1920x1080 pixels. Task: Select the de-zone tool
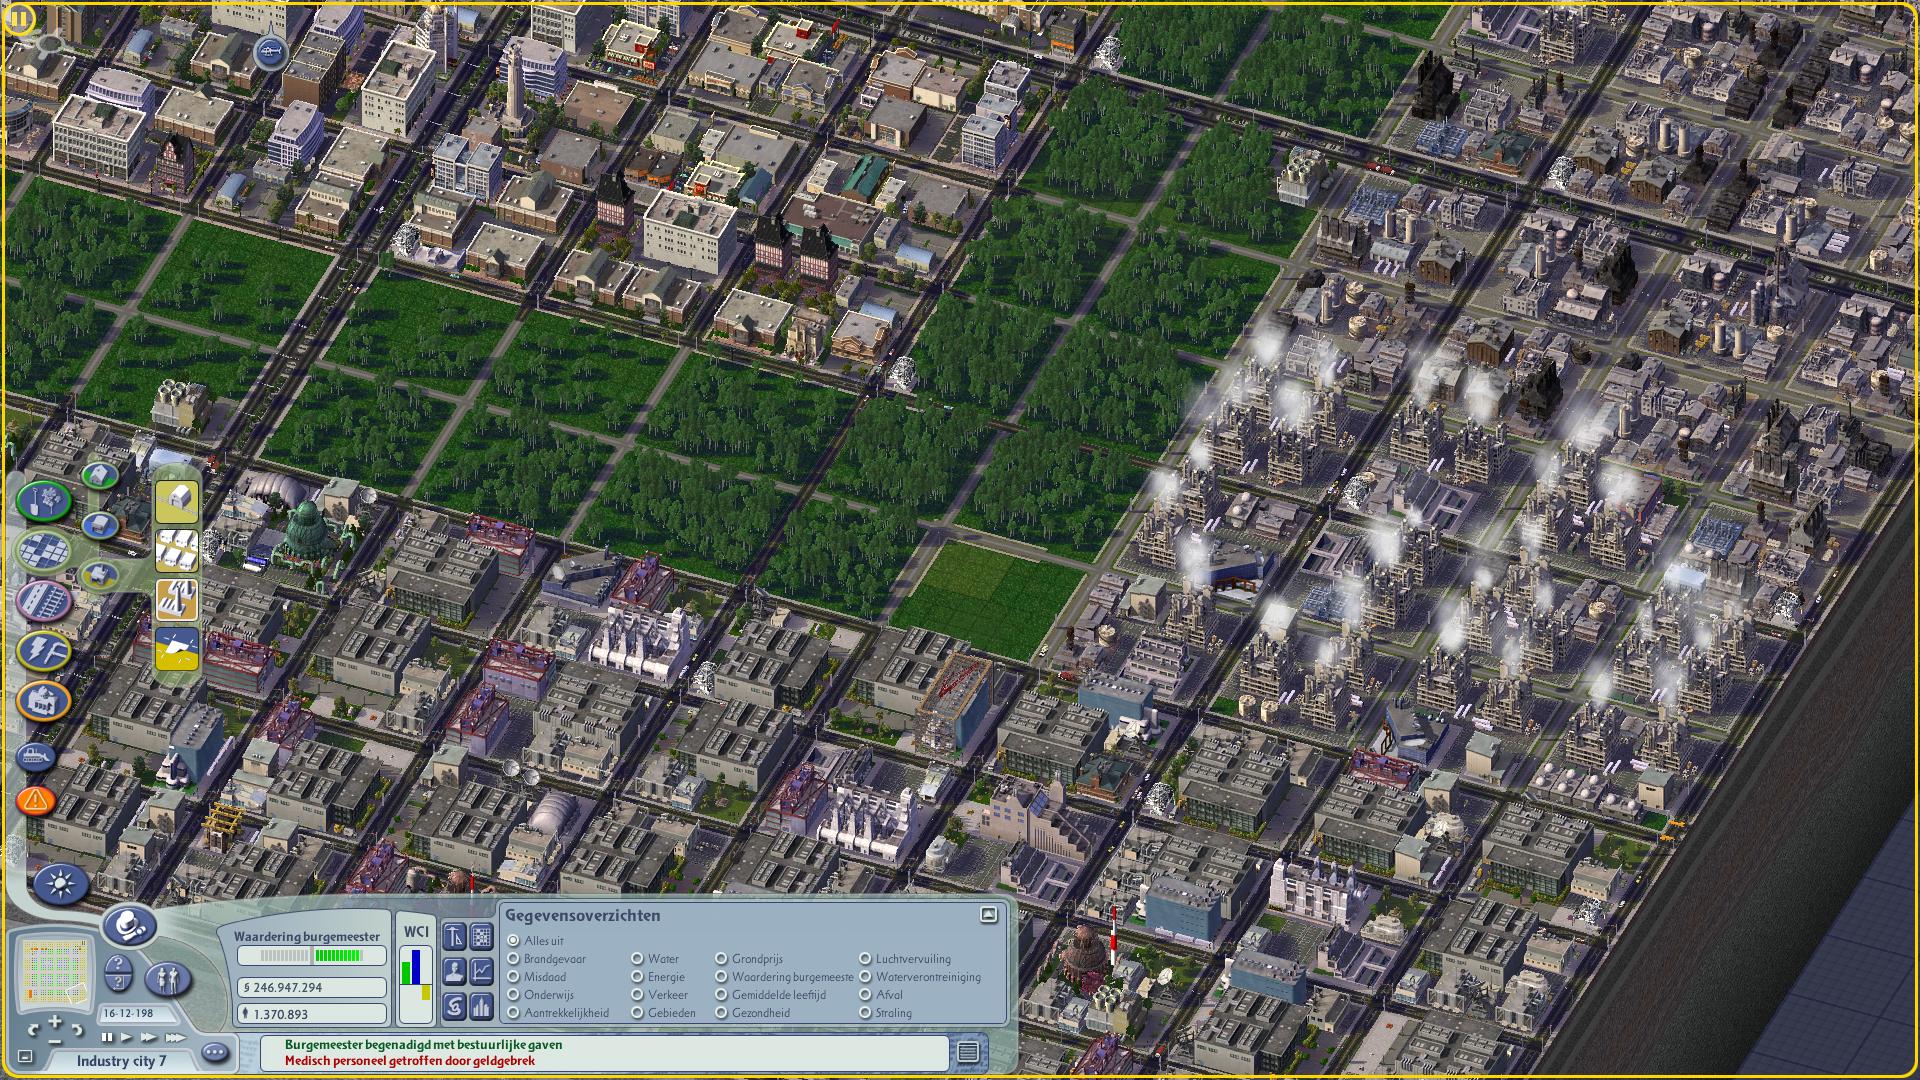point(177,648)
